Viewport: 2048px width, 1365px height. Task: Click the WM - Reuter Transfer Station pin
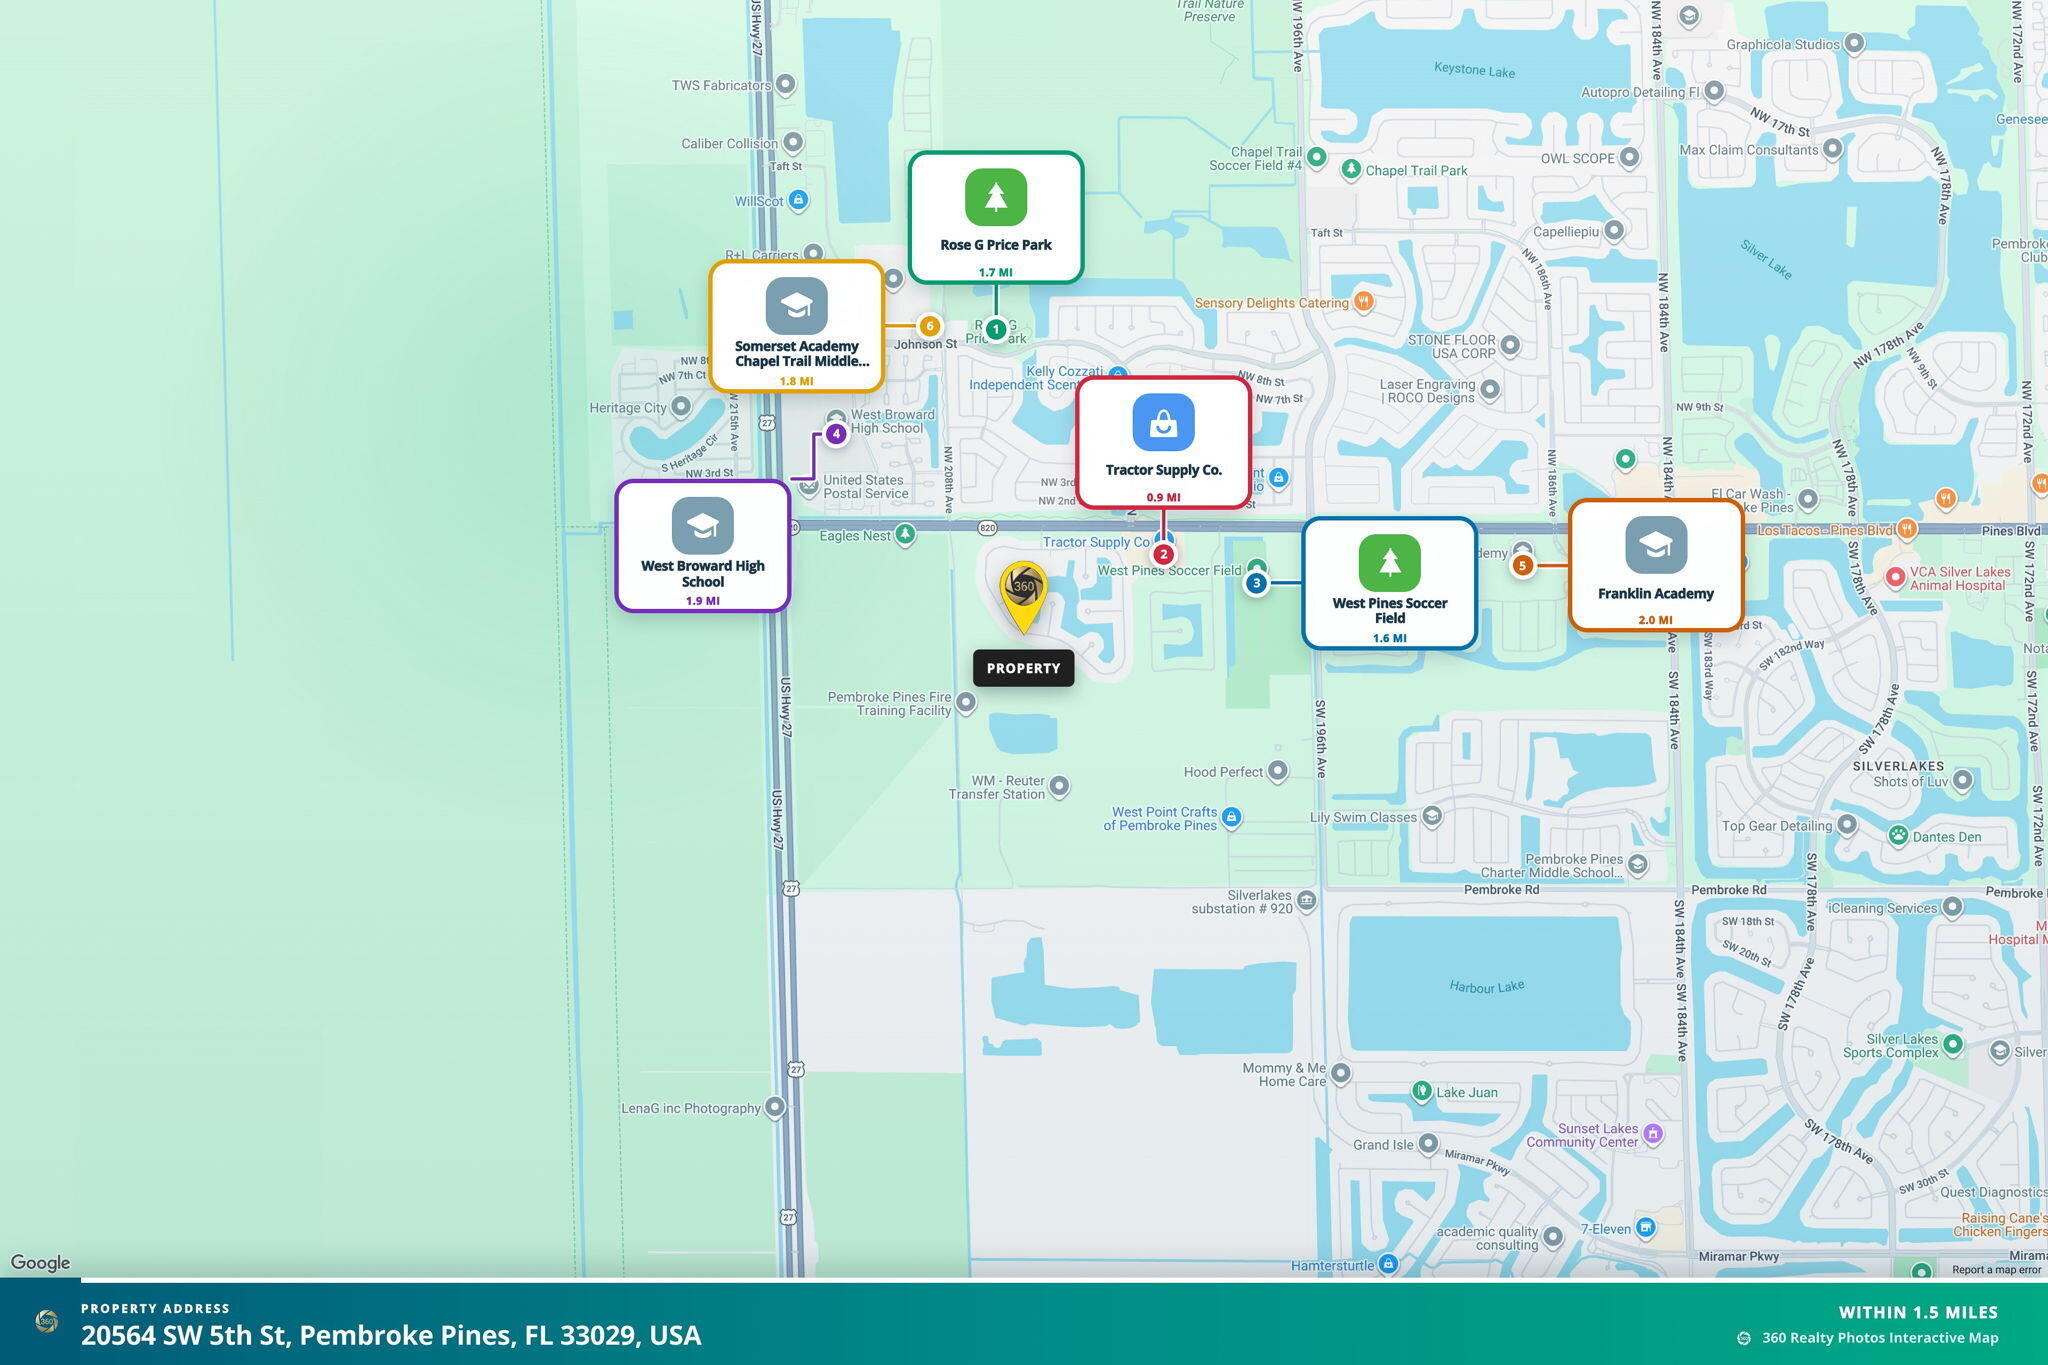point(1059,787)
